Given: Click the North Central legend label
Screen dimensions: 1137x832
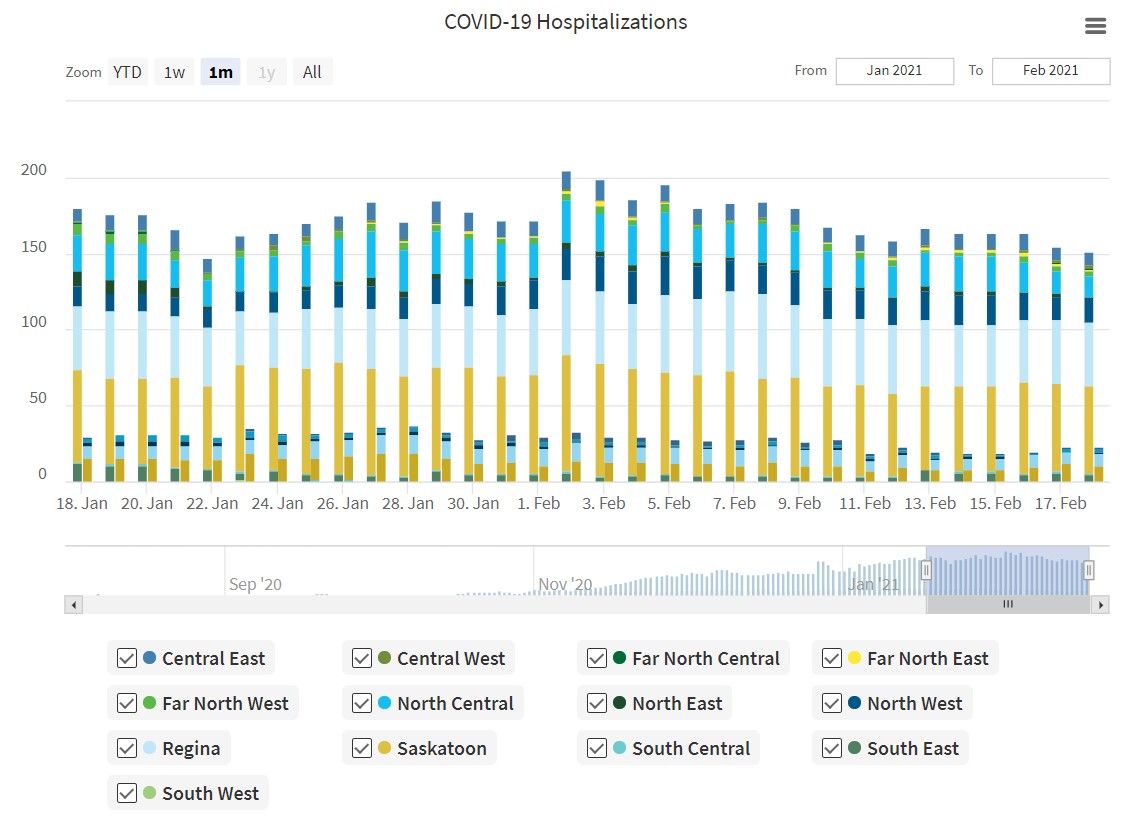Looking at the screenshot, I should click(455, 704).
